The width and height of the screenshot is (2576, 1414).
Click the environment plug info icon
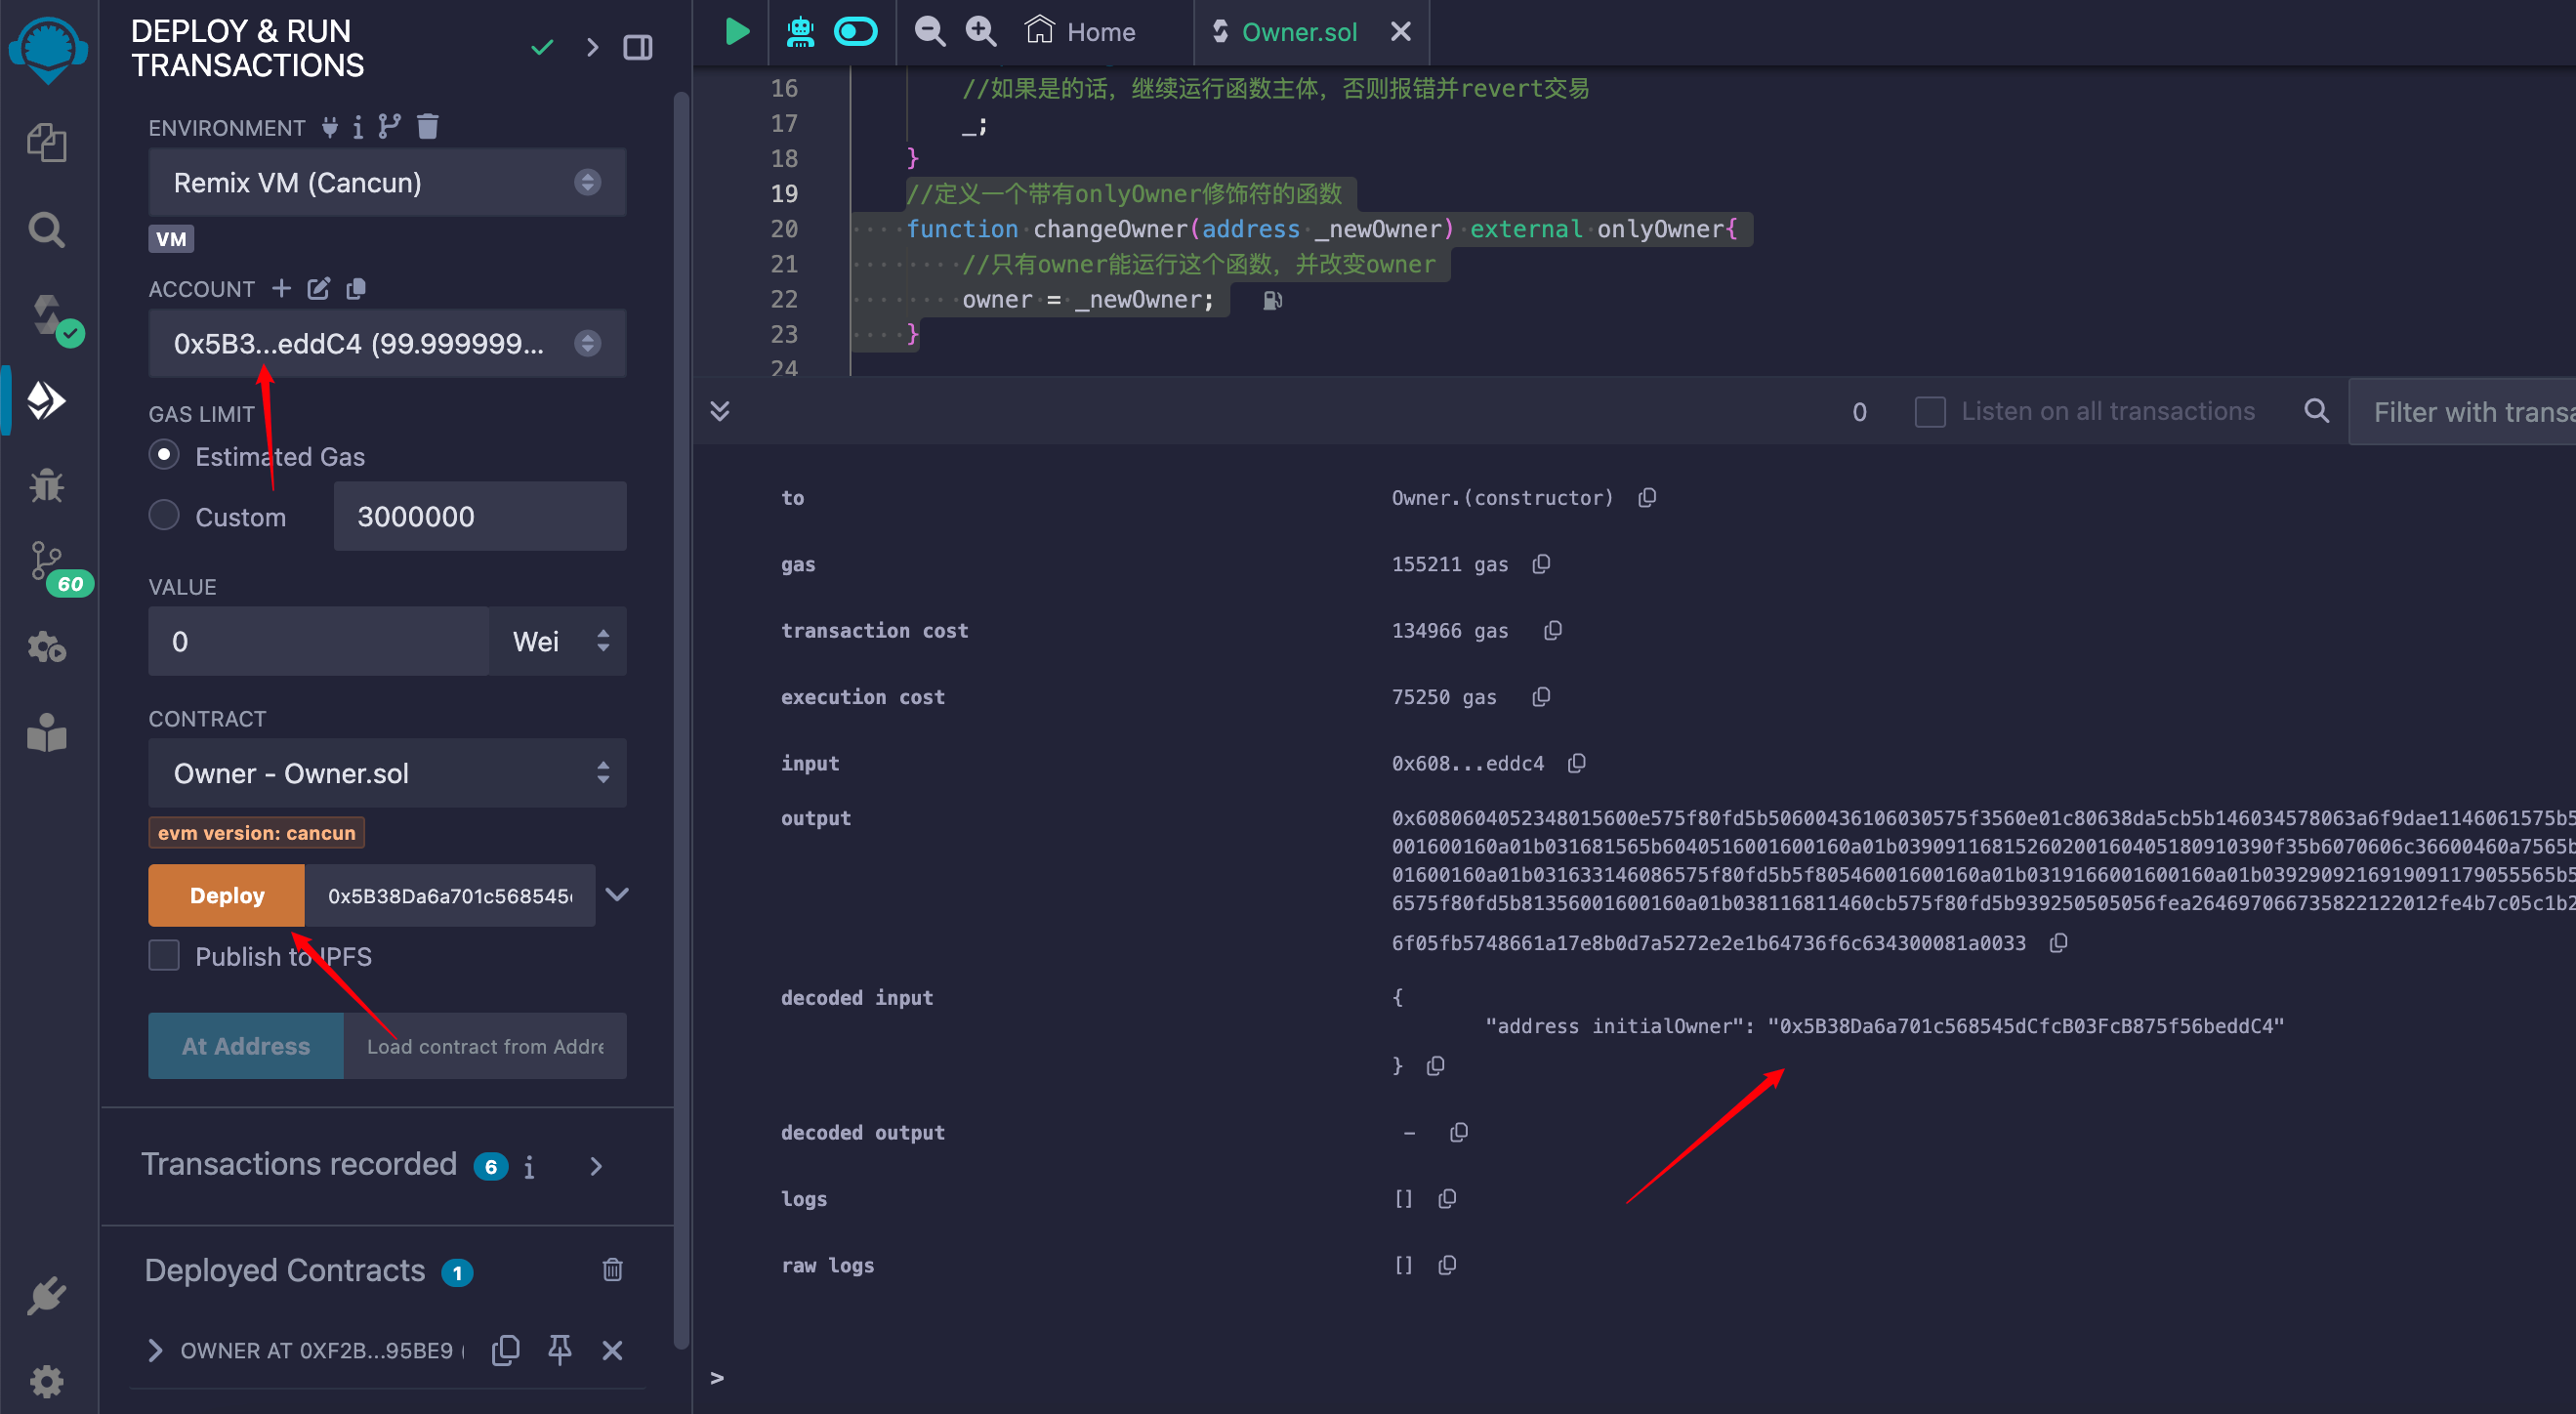click(330, 127)
